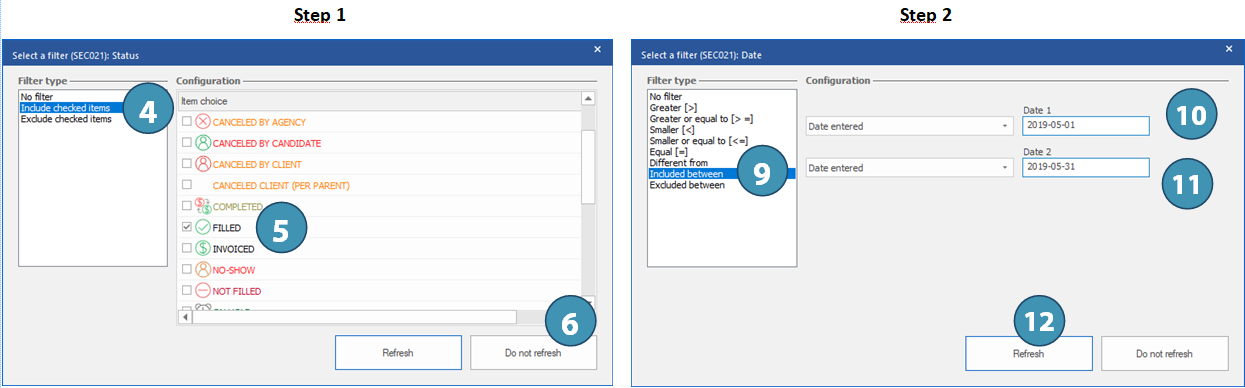Select Smaller or equal to filter type

[722, 140]
